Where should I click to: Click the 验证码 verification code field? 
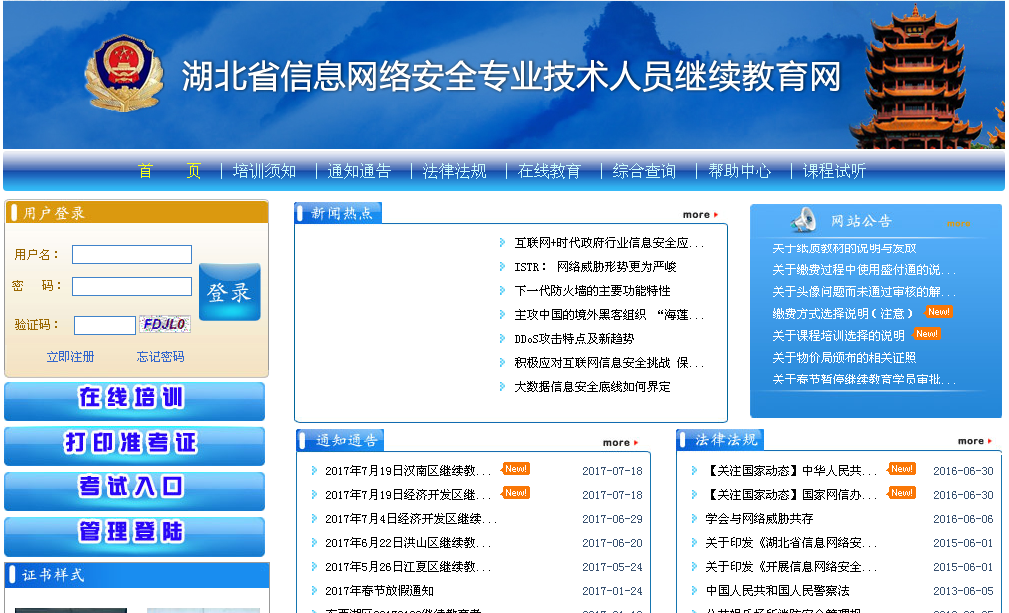point(104,325)
